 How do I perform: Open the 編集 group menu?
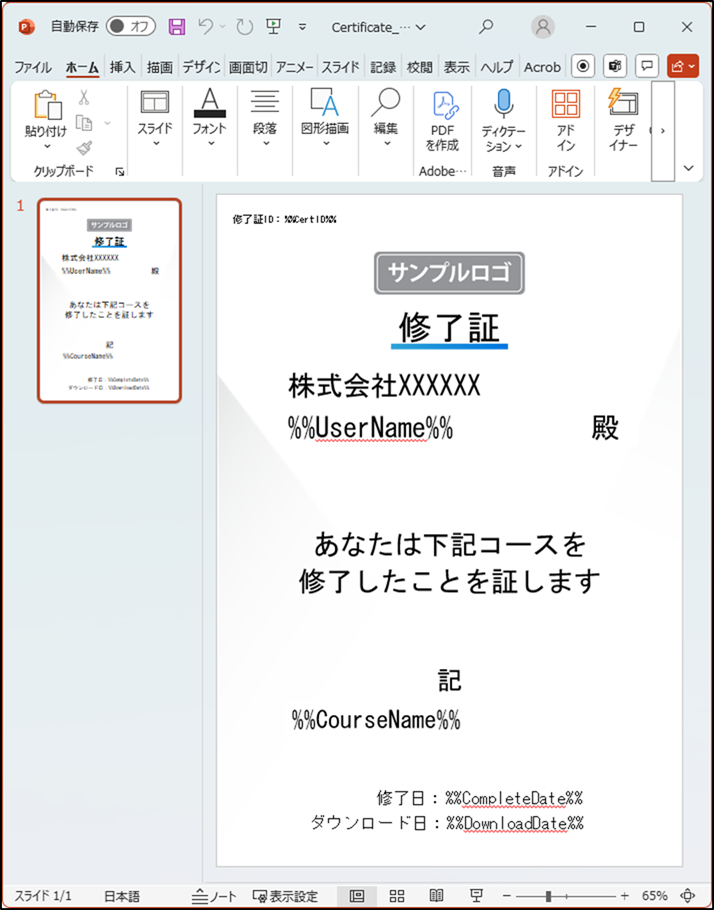pyautogui.click(x=386, y=118)
